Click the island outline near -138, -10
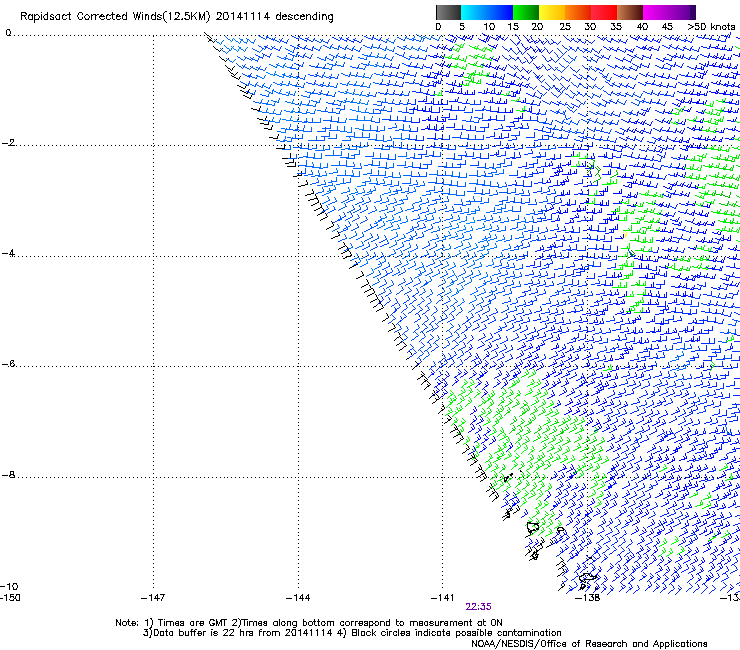The image size is (740, 650). (588, 578)
